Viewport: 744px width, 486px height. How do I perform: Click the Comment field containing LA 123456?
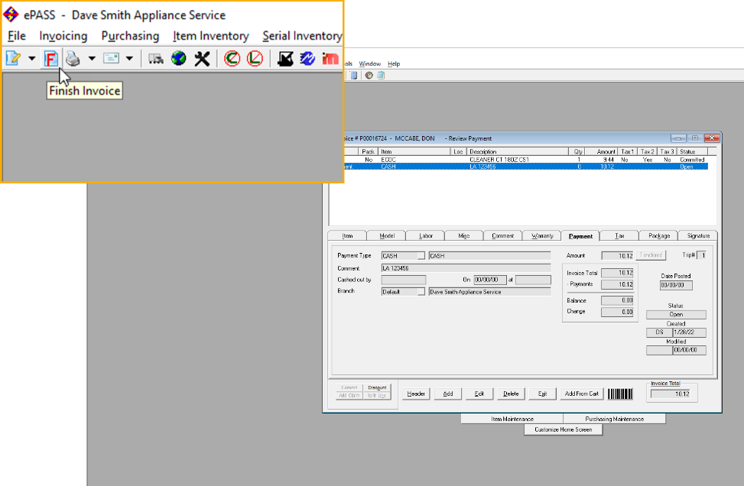465,268
